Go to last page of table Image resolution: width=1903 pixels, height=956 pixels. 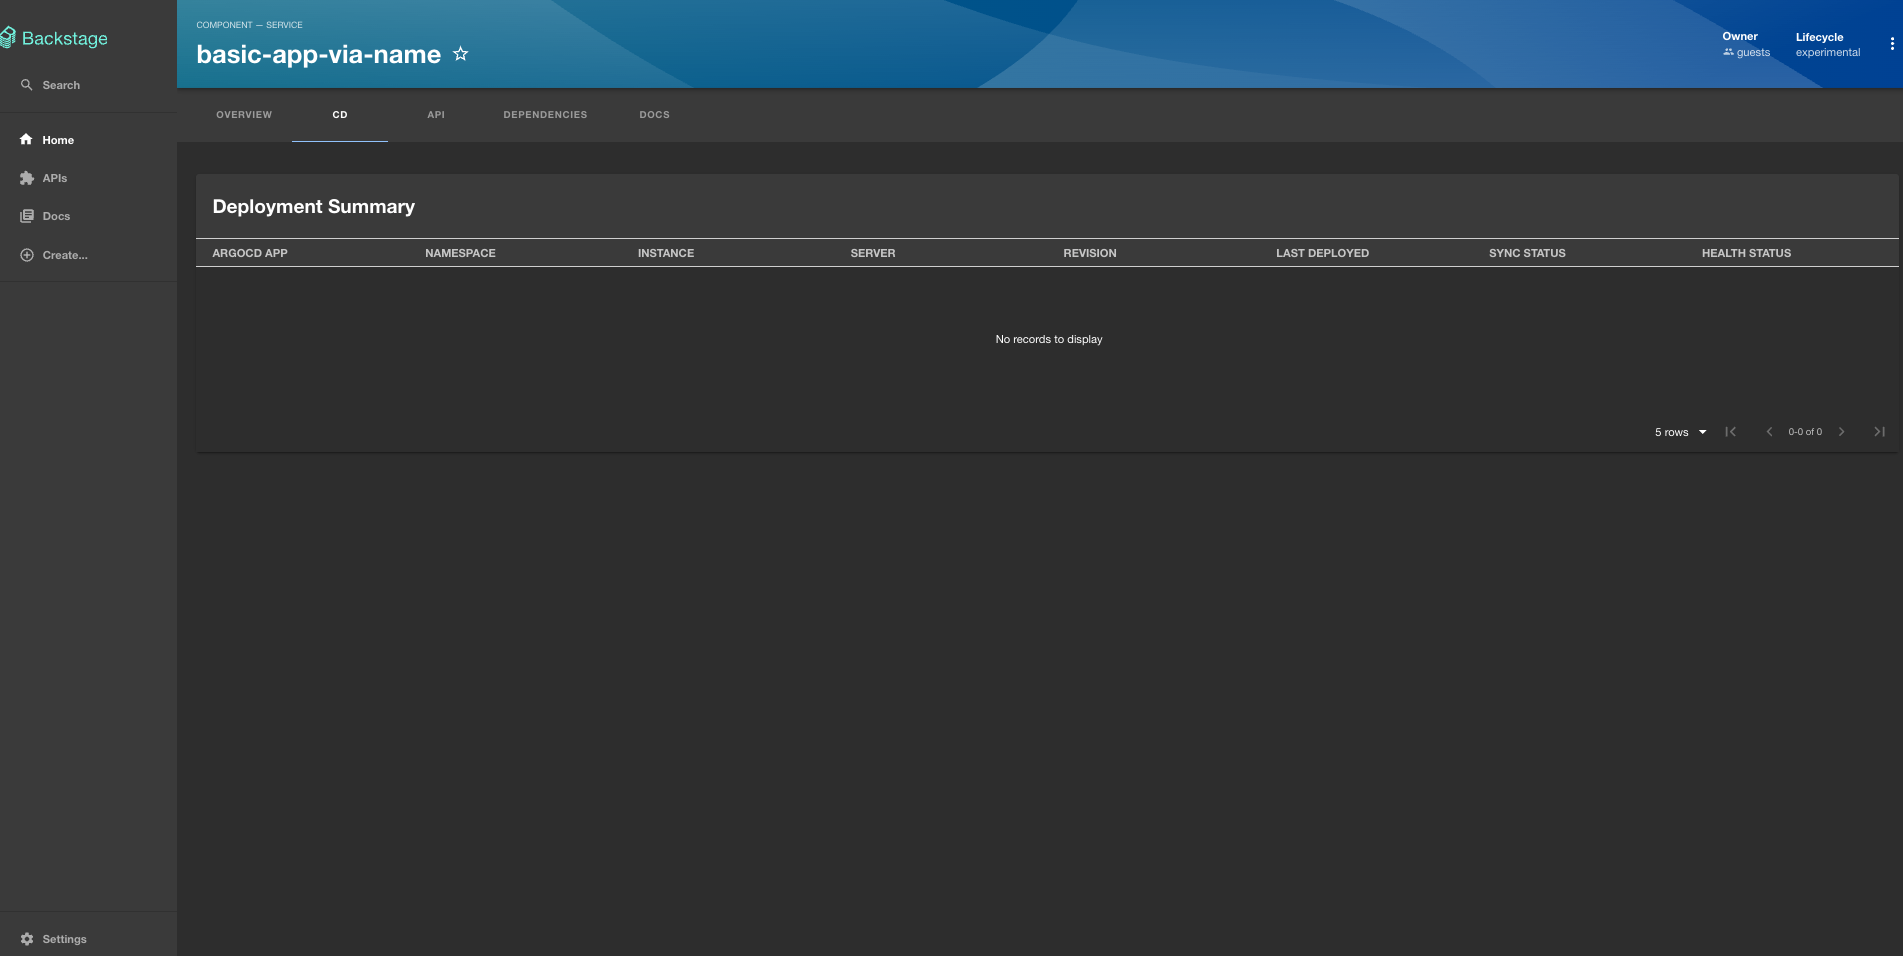[x=1879, y=432]
